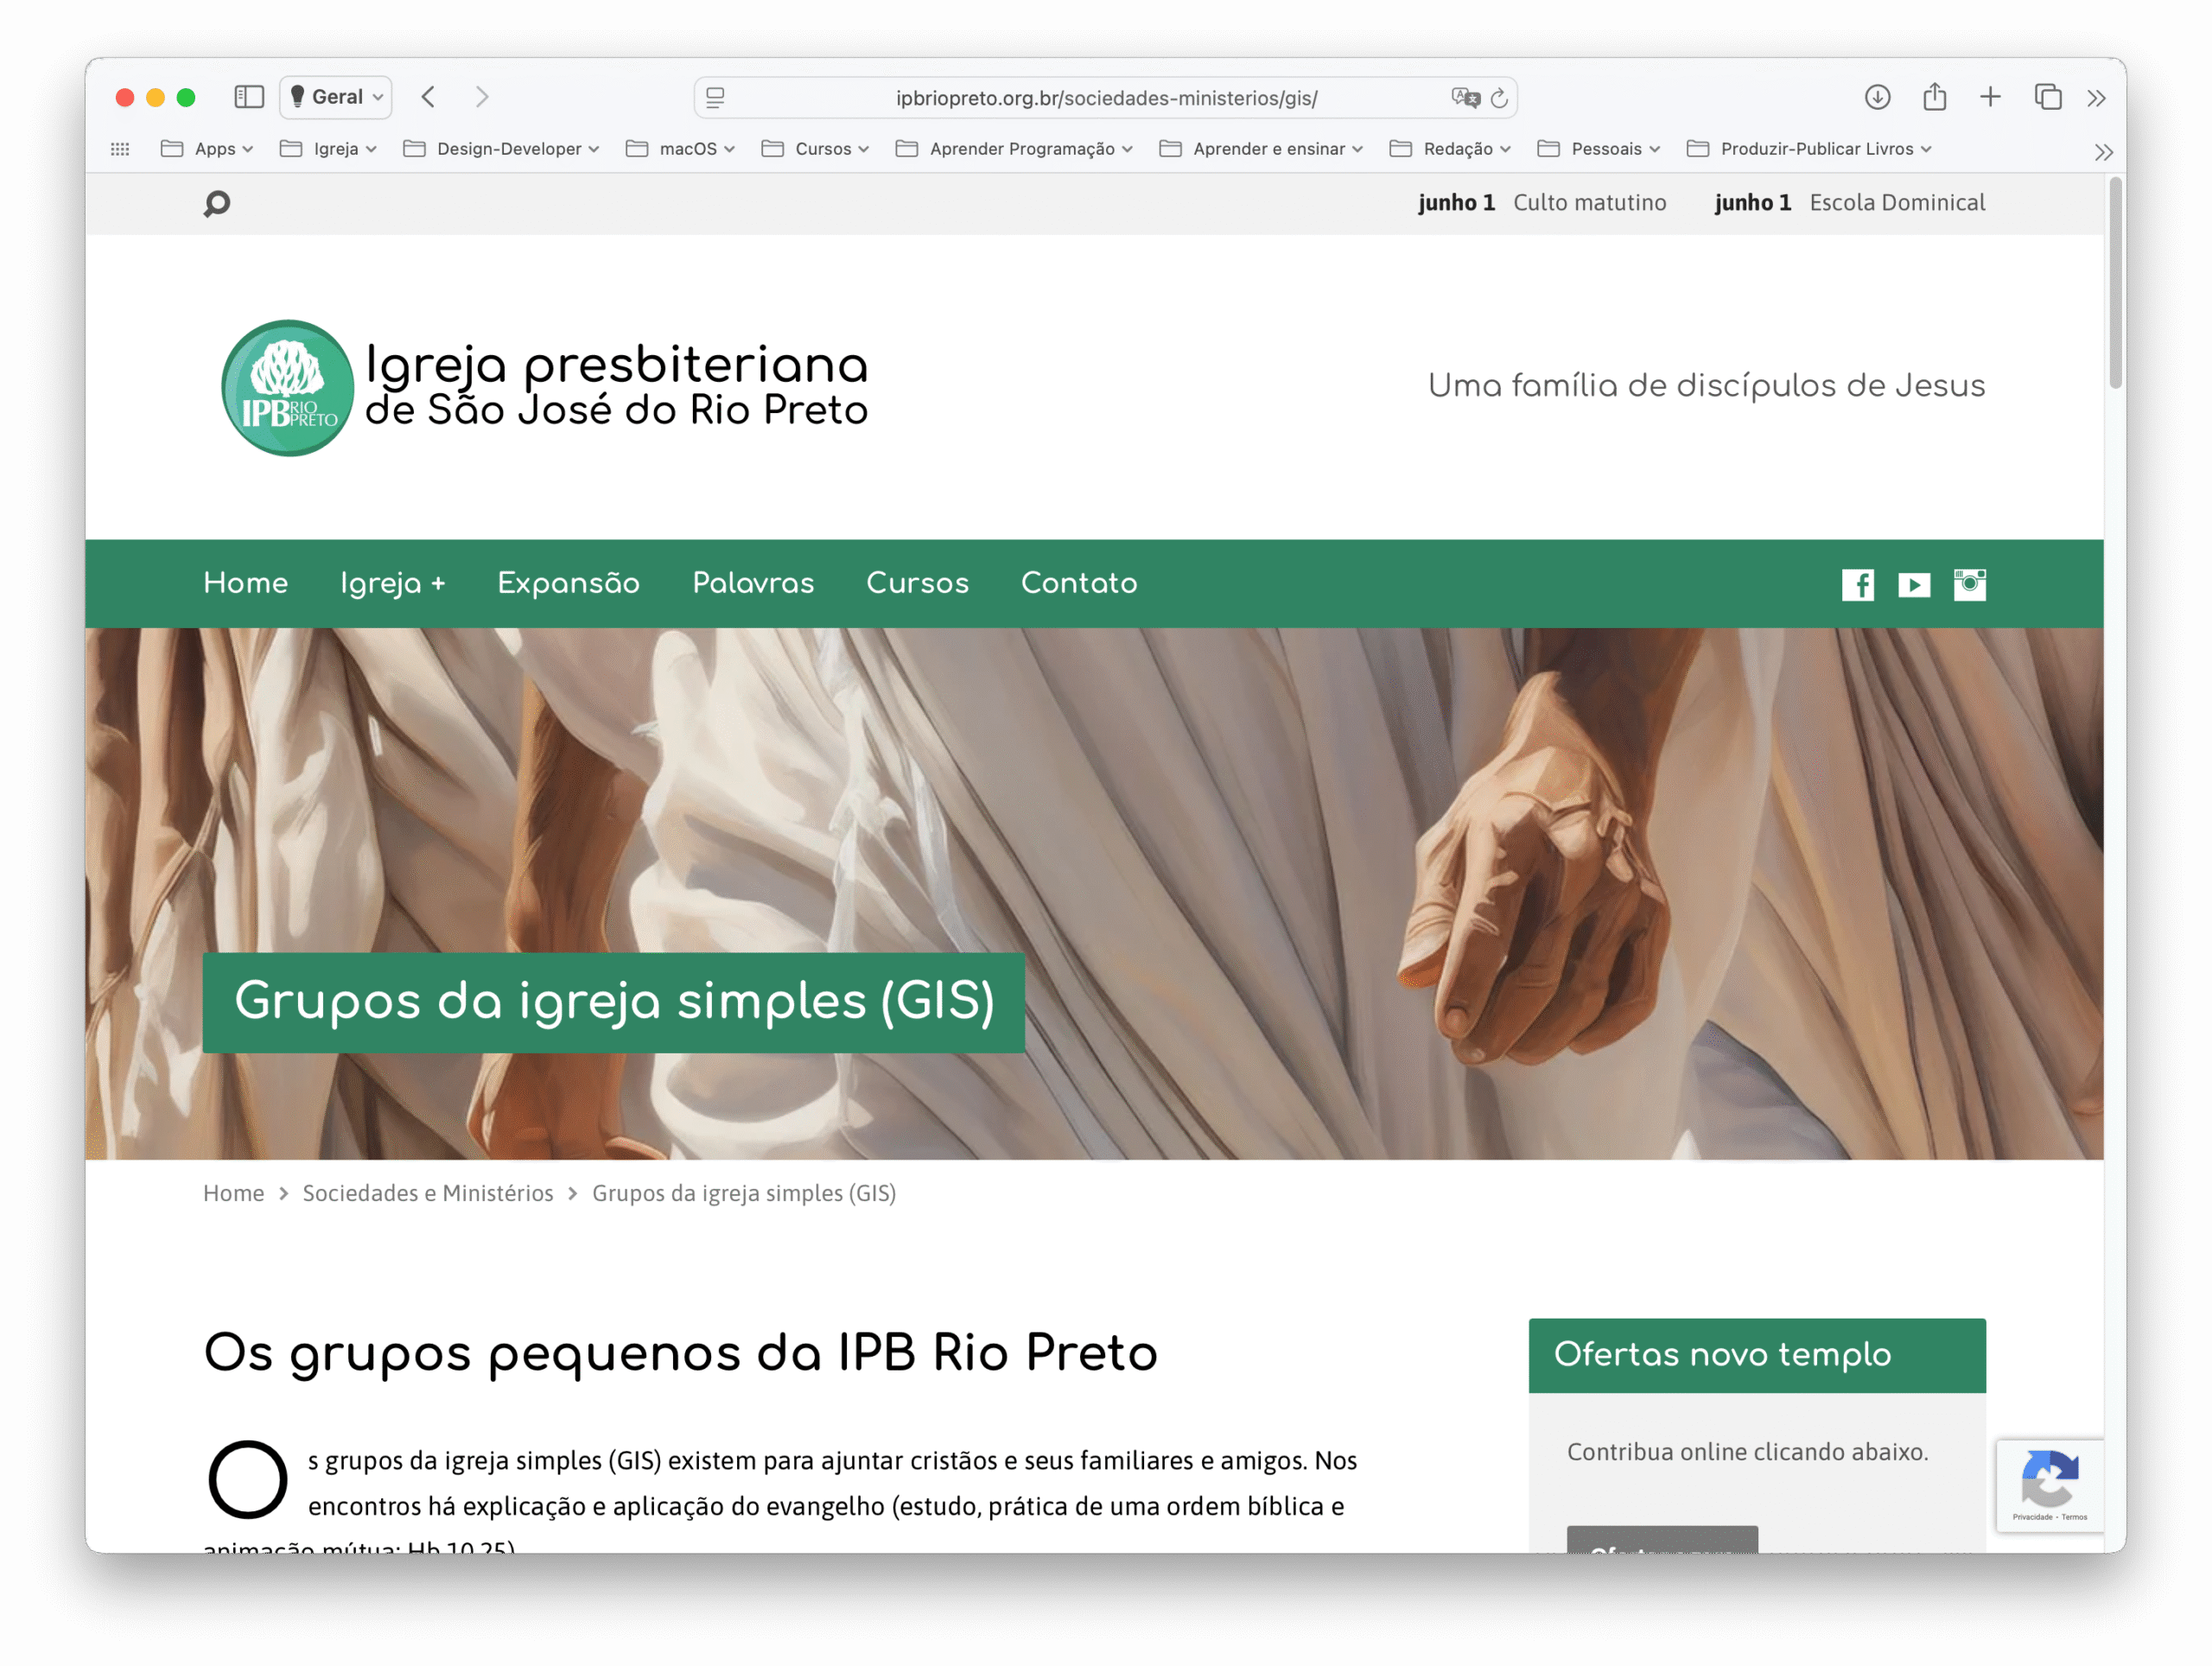The width and height of the screenshot is (2212, 1666).
Task: Go to the Expansão menu item
Action: (x=569, y=583)
